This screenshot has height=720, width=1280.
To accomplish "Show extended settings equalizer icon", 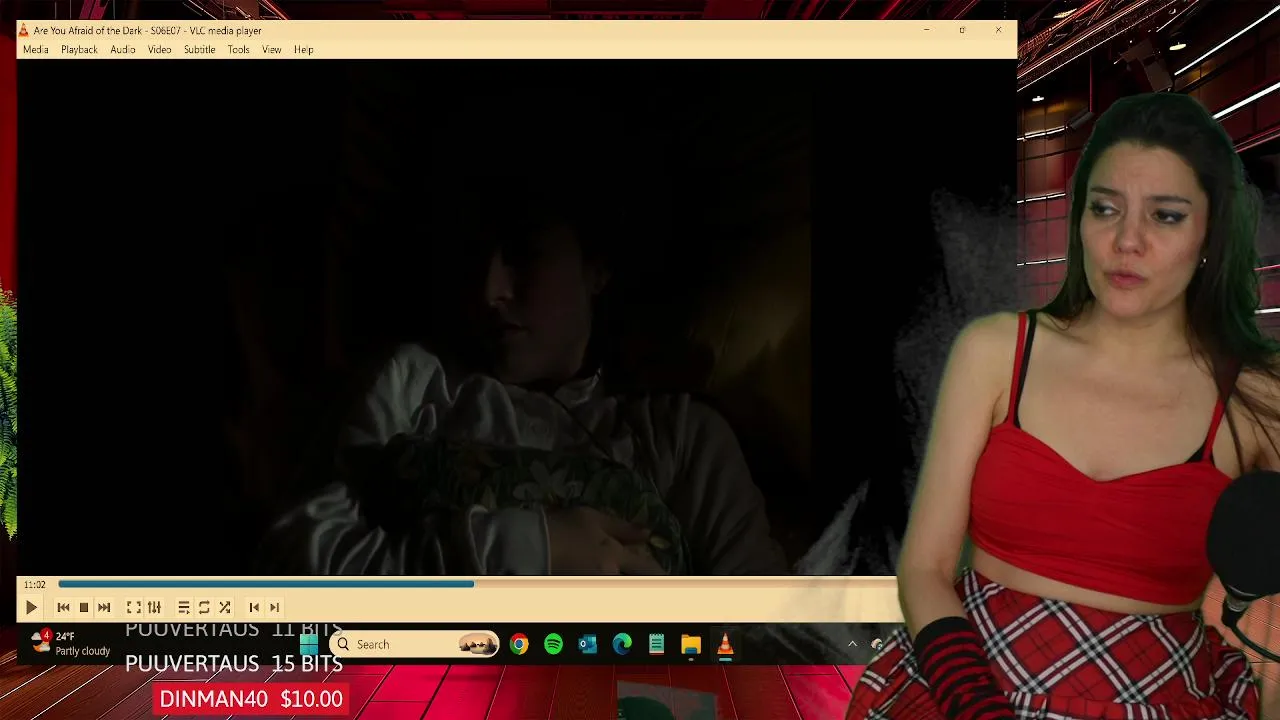I will tap(154, 607).
